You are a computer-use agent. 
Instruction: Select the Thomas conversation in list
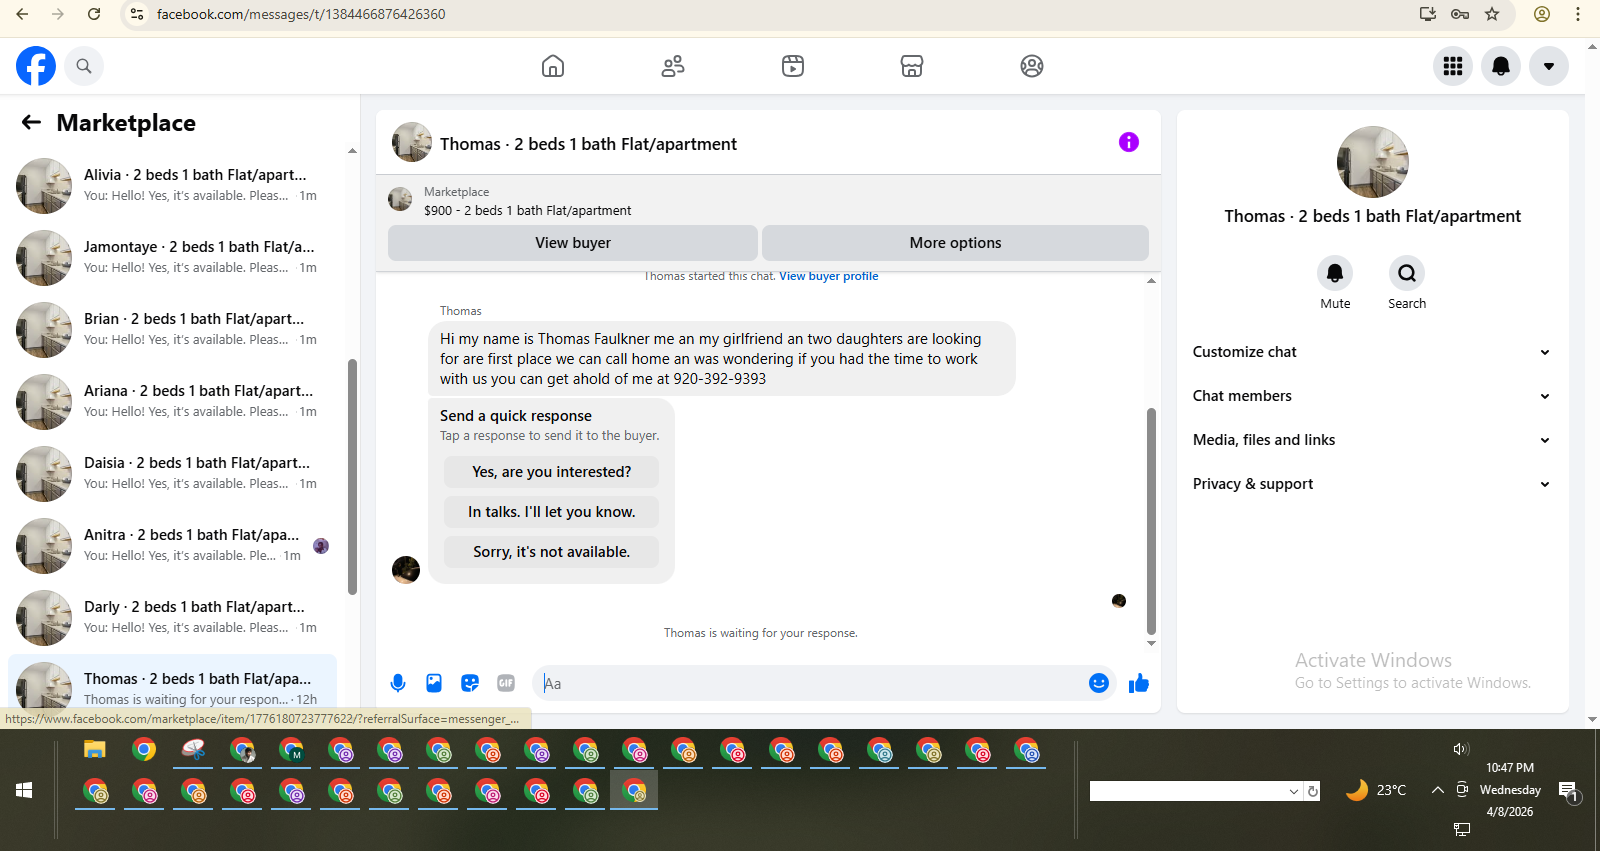click(x=172, y=685)
